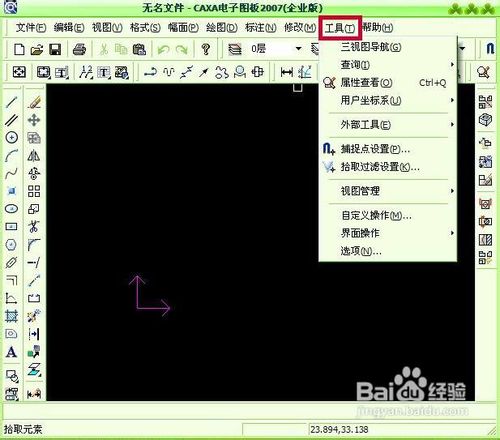The image size is (500, 440).
Task: Select the Spline curve tool
Action: tap(12, 173)
